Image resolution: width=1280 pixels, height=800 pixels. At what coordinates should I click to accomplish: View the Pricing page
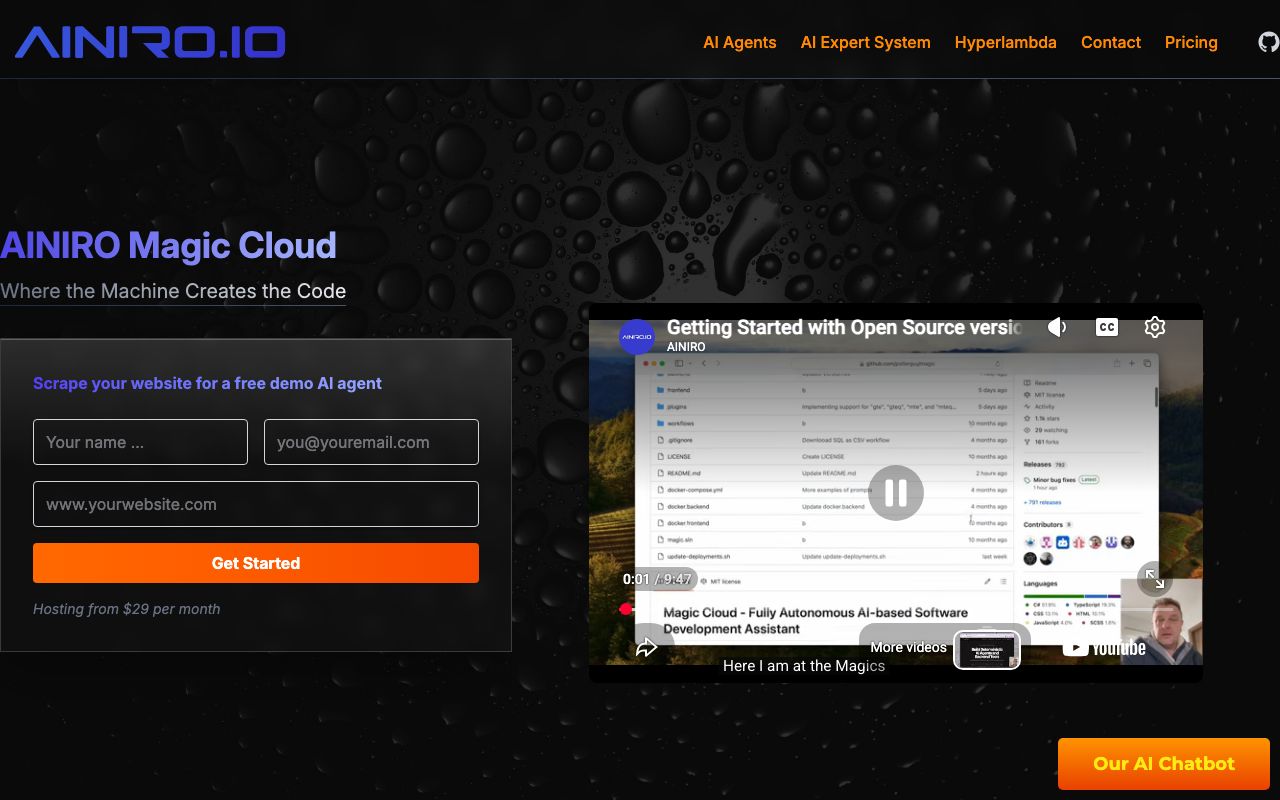[1191, 42]
